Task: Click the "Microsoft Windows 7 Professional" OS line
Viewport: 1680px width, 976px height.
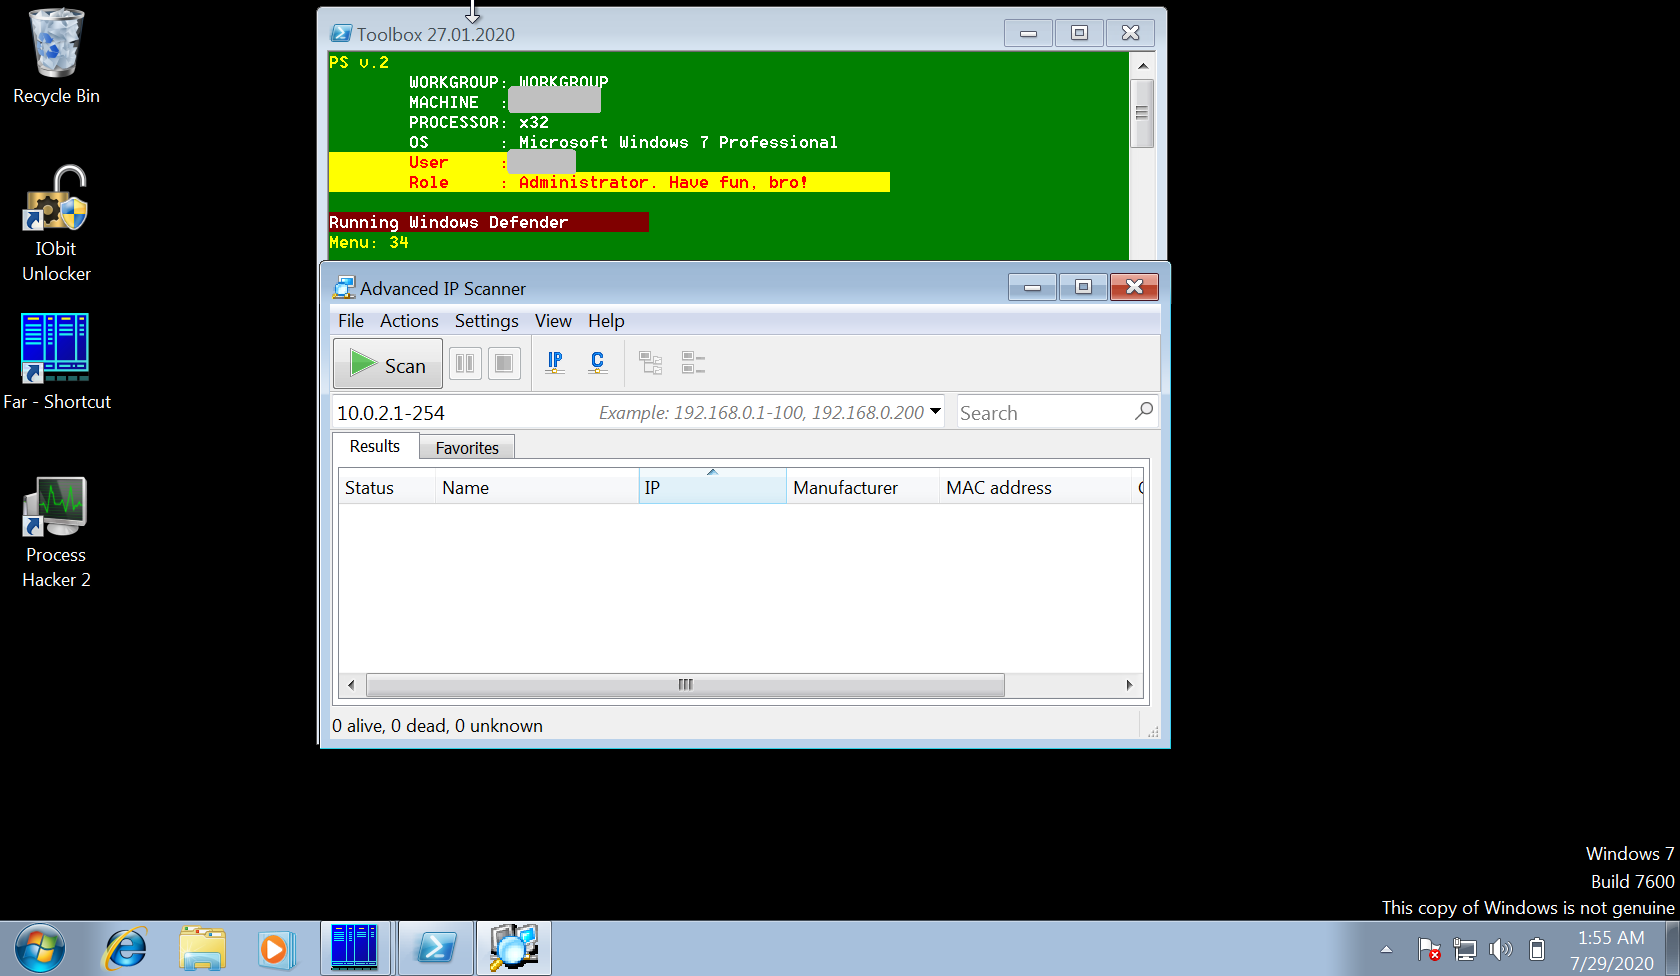Action: point(678,142)
